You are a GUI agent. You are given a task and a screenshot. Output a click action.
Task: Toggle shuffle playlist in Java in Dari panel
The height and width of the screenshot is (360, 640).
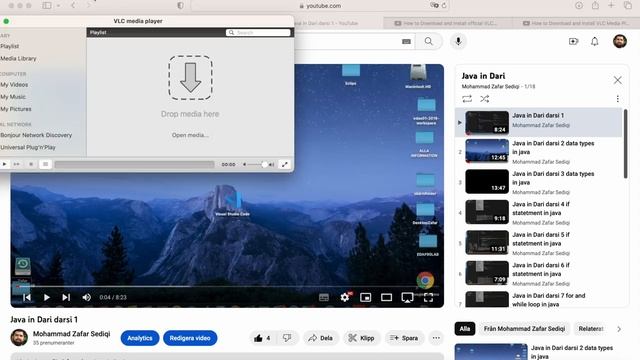coord(484,99)
